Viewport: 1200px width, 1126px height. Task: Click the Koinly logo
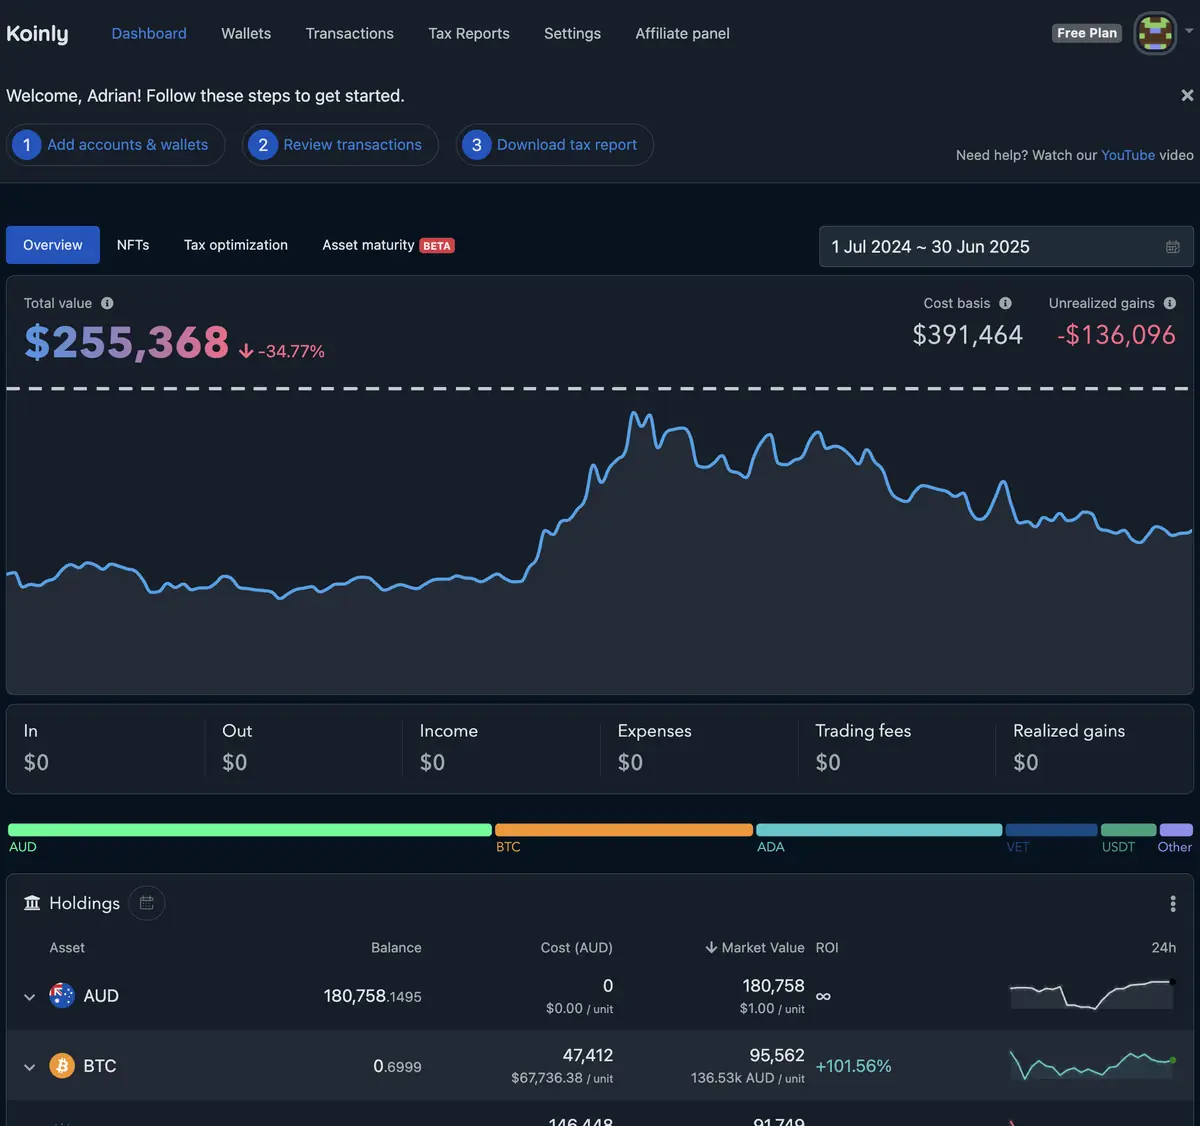[38, 33]
